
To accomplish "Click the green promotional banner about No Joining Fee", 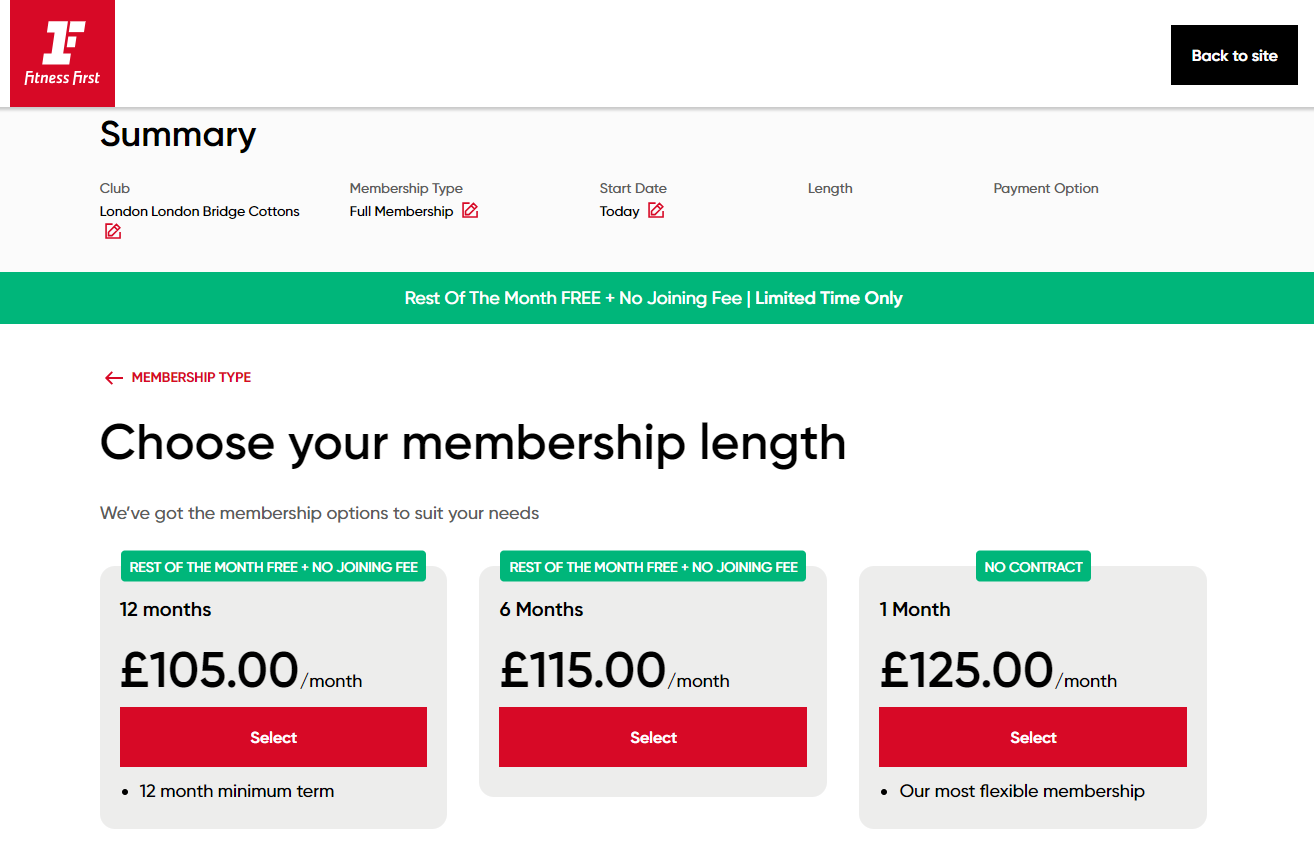I will pyautogui.click(x=657, y=297).
